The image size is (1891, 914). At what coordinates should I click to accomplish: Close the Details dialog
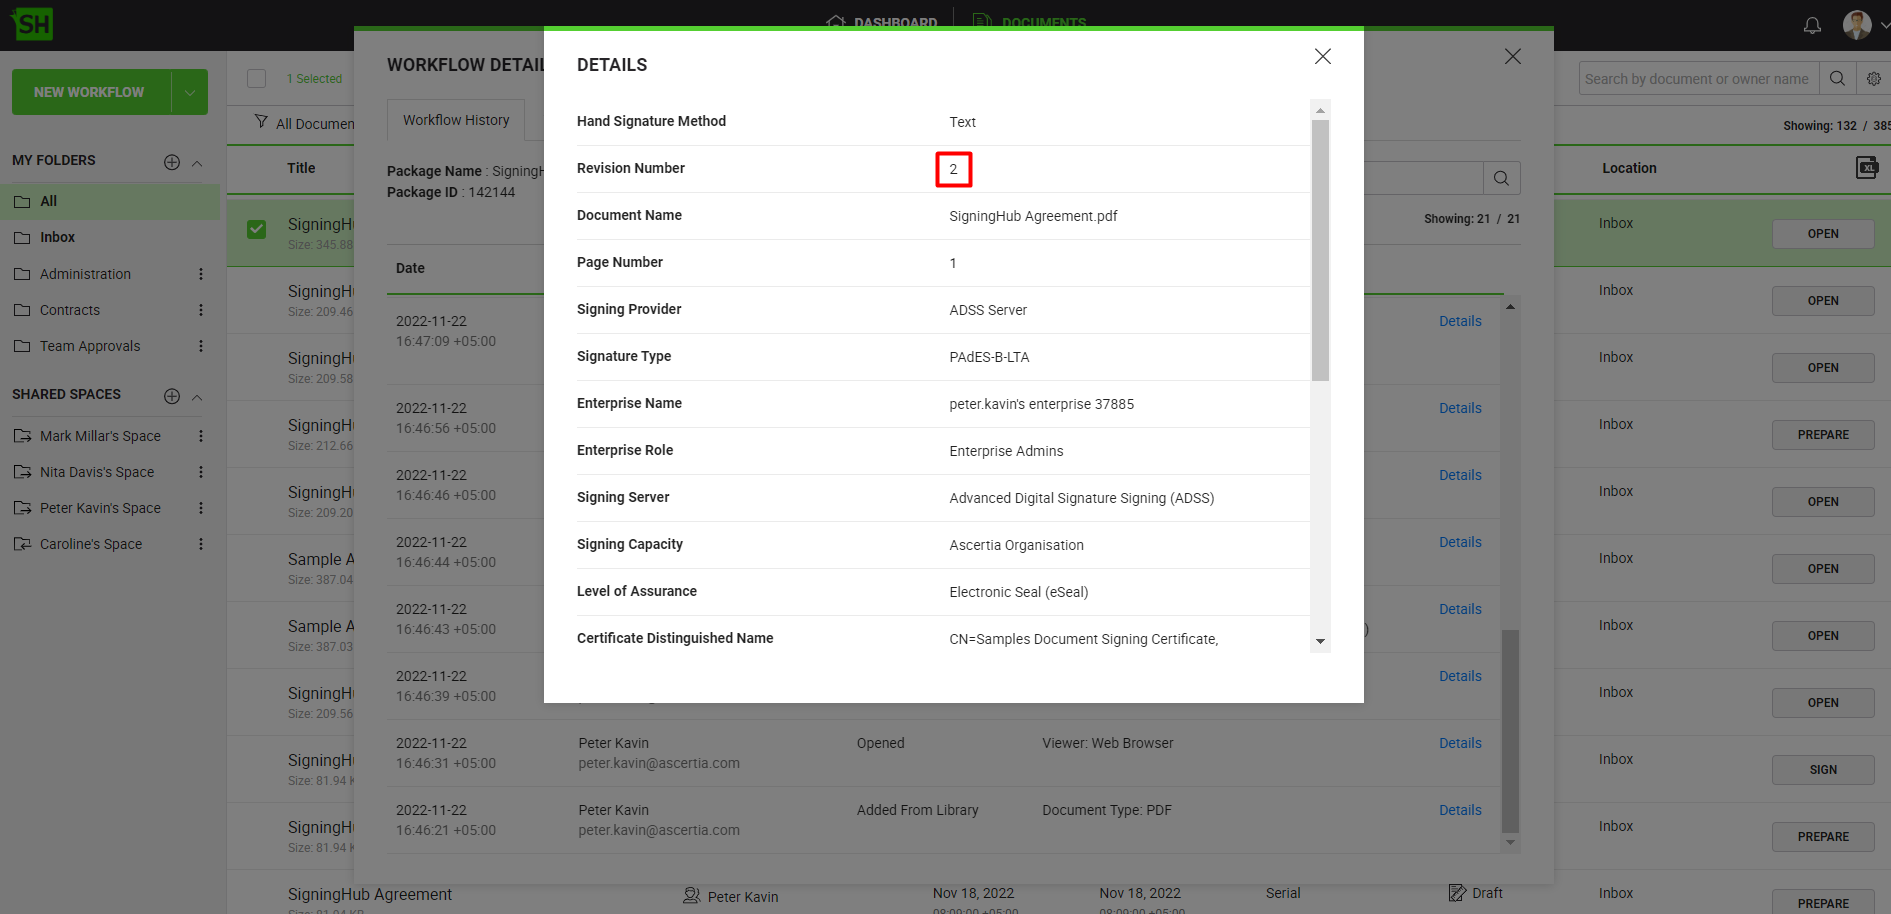1322,57
